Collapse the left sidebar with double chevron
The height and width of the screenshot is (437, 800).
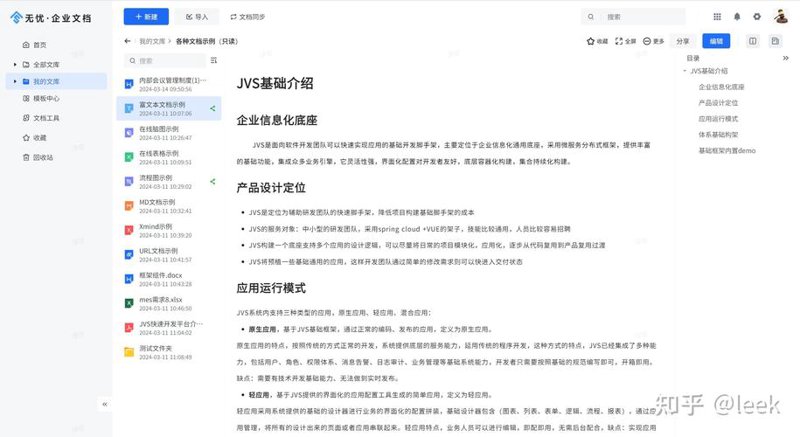pyautogui.click(x=105, y=404)
